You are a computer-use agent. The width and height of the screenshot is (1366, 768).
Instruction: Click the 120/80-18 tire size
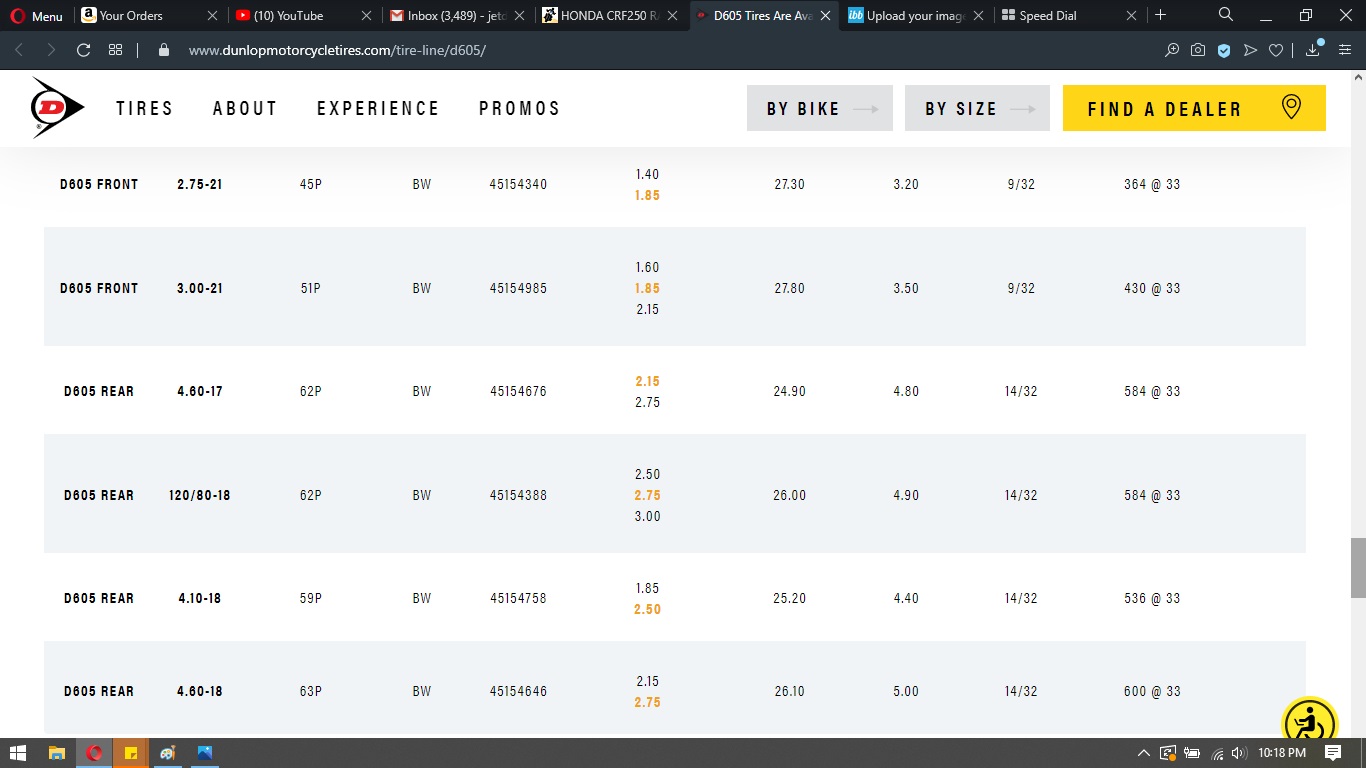200,495
